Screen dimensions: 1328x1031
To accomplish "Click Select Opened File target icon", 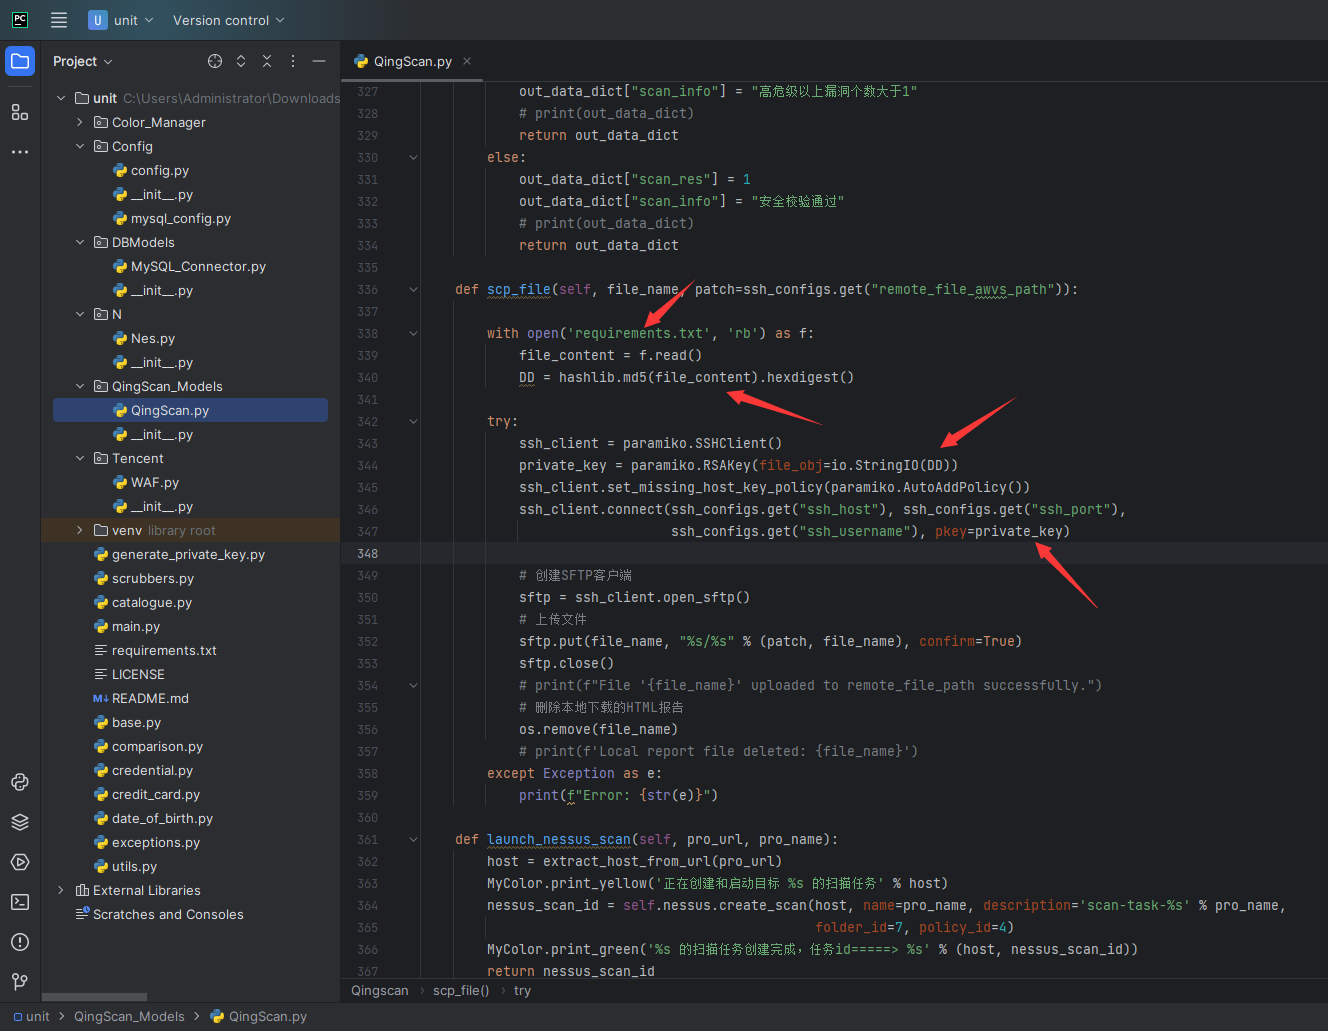I will 215,61.
